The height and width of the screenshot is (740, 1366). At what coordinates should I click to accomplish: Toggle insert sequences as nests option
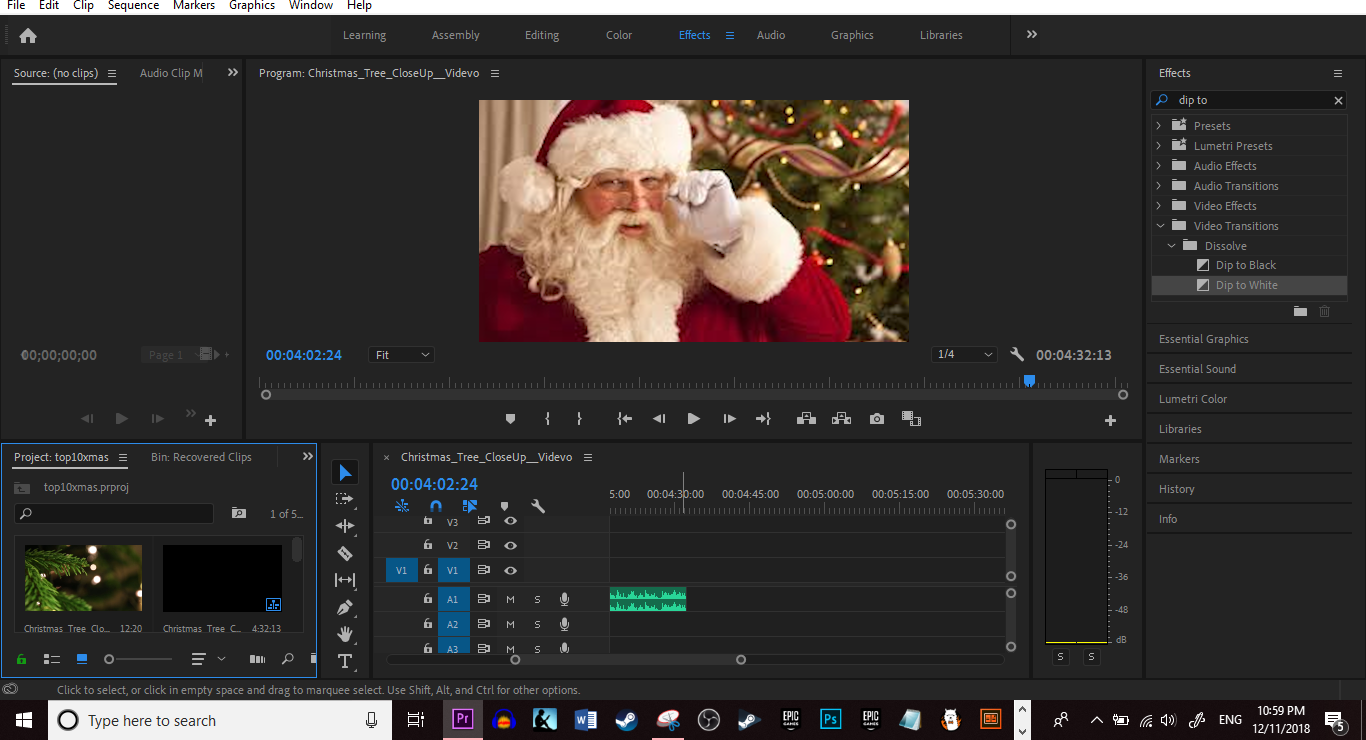tap(402, 506)
